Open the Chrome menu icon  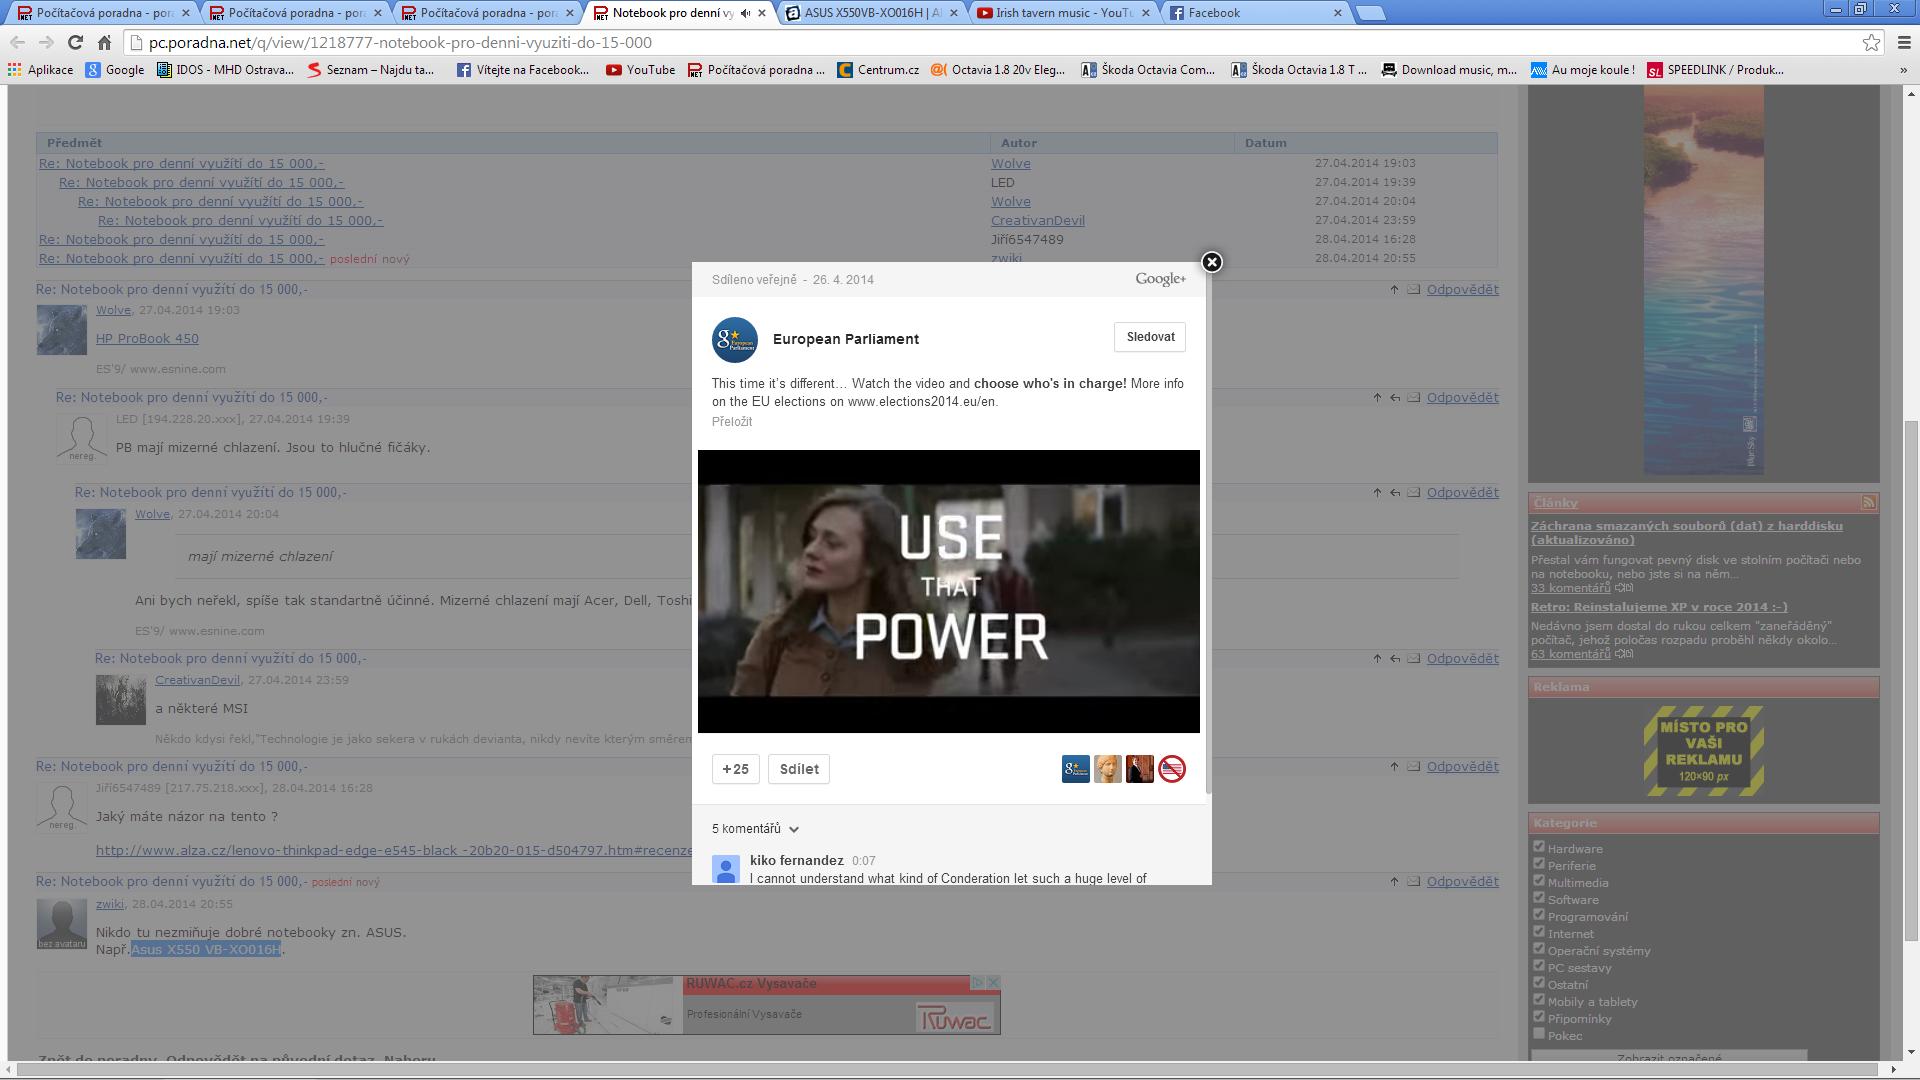coord(1903,42)
